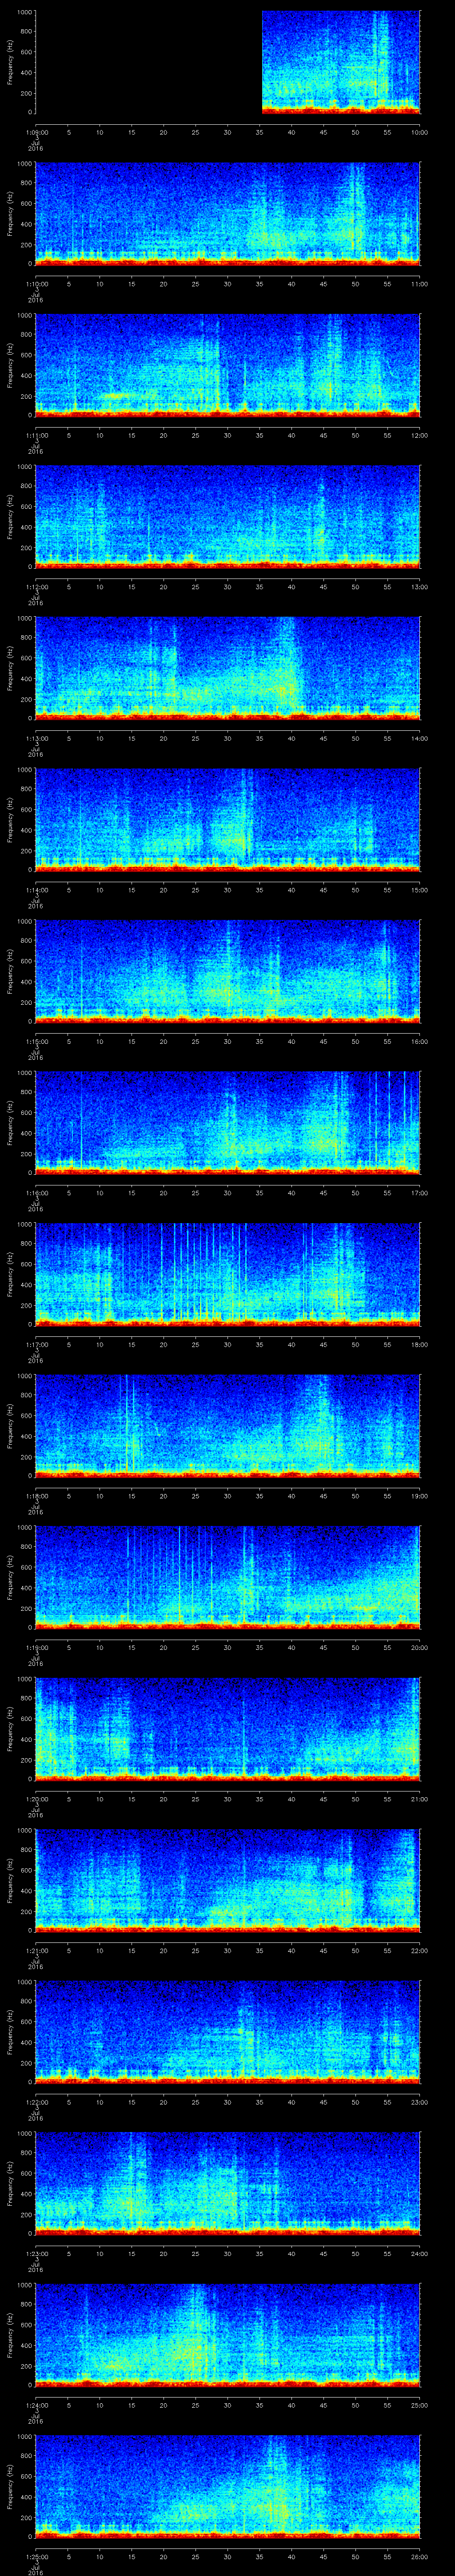This screenshot has width=455, height=2576.
Task: Click the spectrogram panel starting at 1:14:00
Action: (x=227, y=819)
